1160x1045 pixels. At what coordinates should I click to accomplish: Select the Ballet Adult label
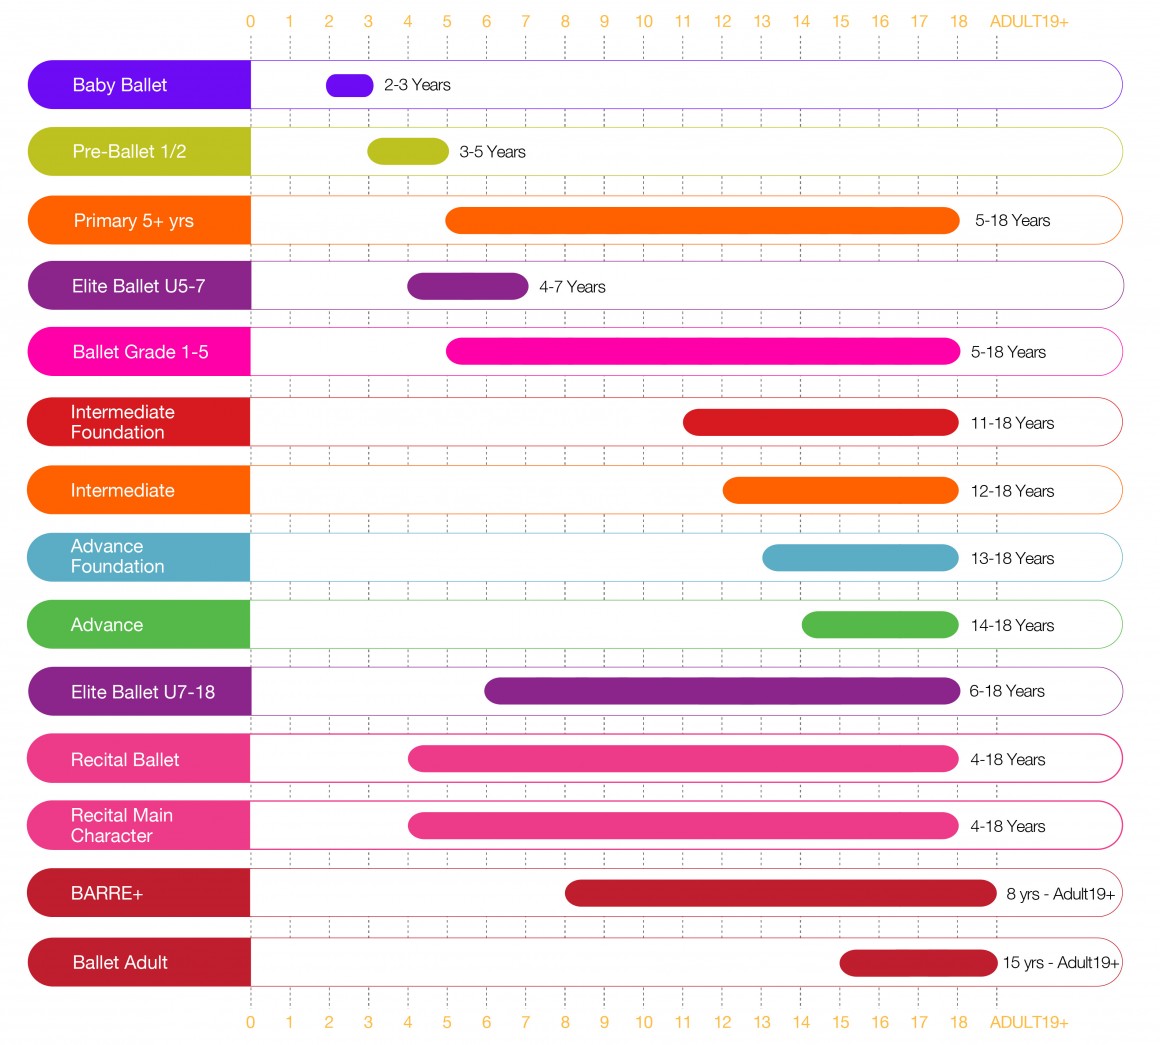(x=120, y=963)
